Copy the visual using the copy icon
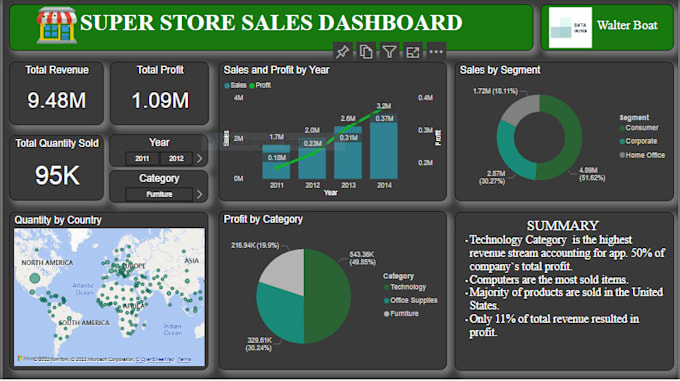 pos(366,52)
